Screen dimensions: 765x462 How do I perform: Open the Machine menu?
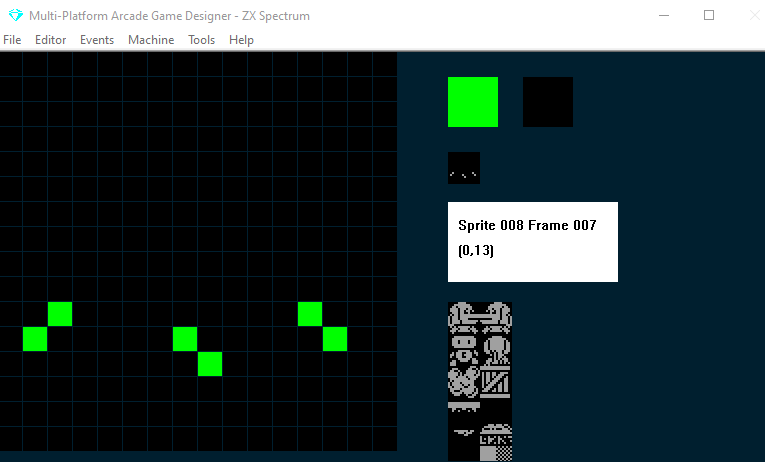point(151,40)
